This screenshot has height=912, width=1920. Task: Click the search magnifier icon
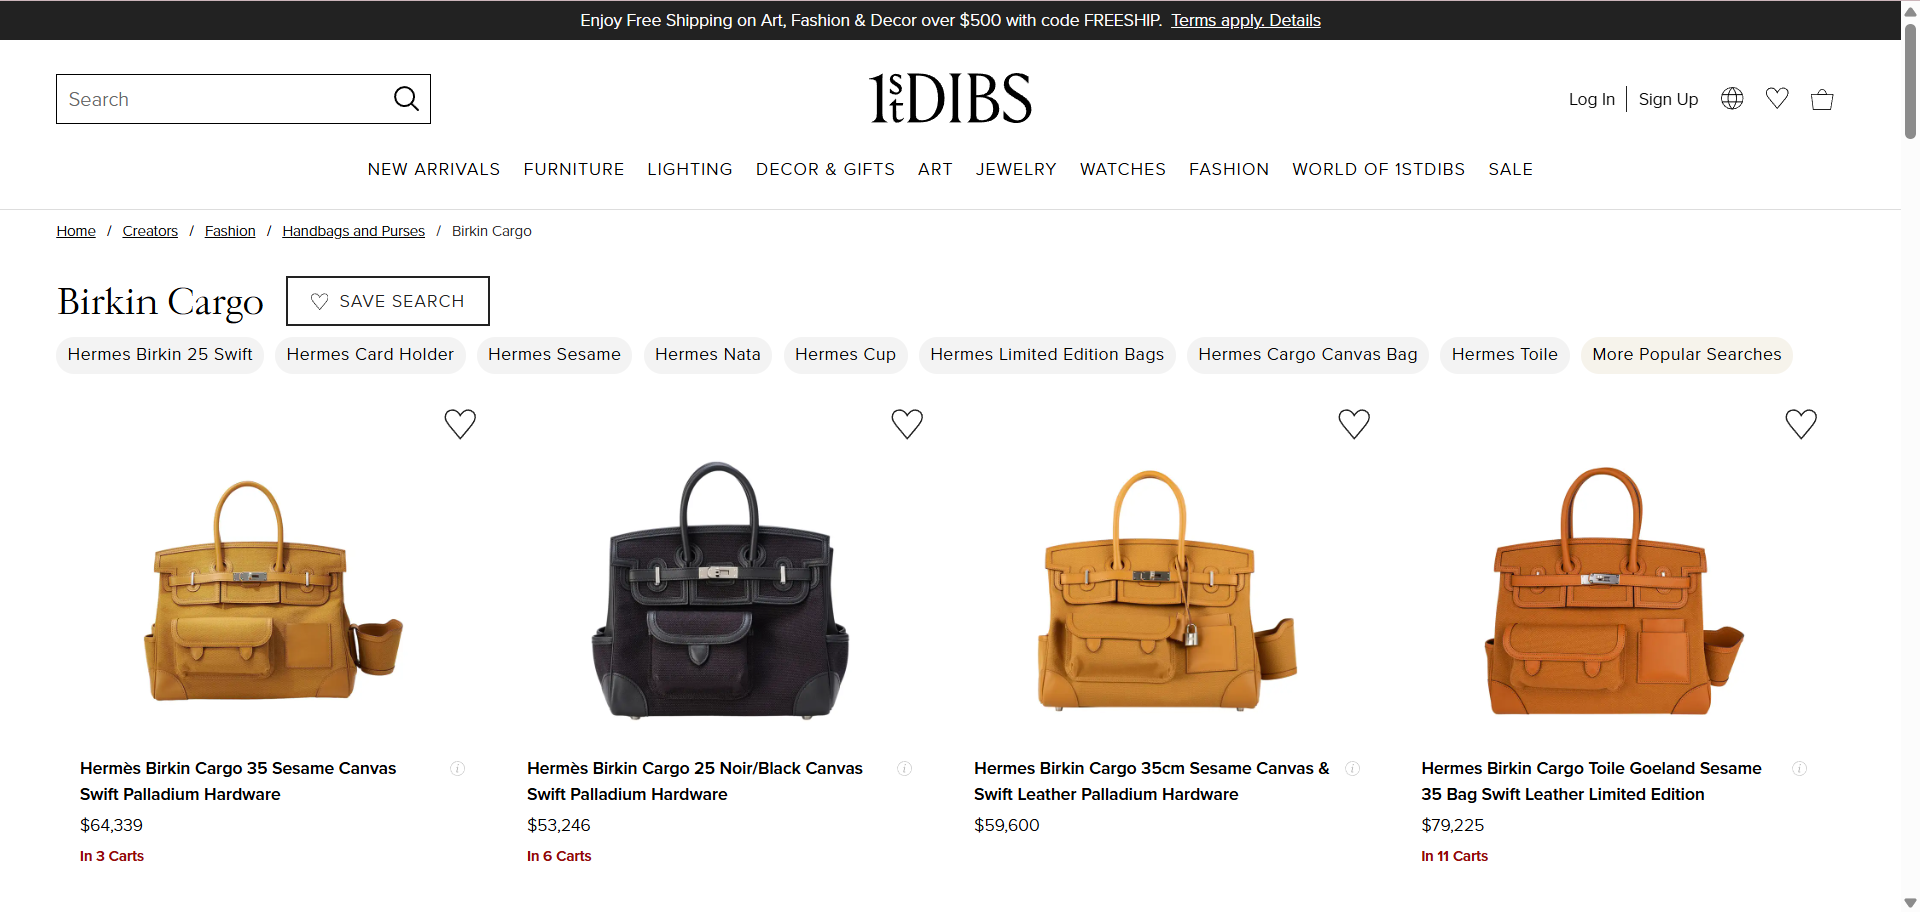406,99
